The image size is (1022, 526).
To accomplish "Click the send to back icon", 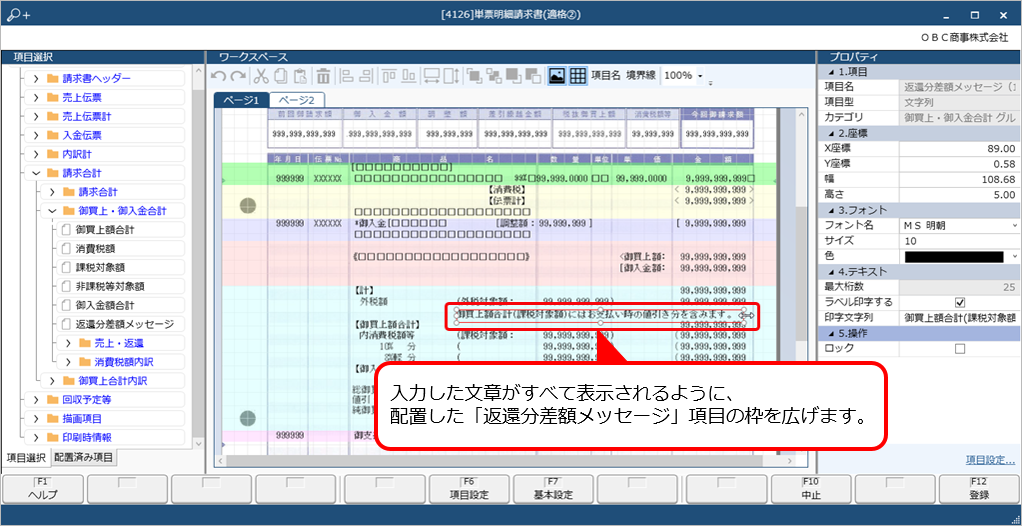I will coord(513,76).
